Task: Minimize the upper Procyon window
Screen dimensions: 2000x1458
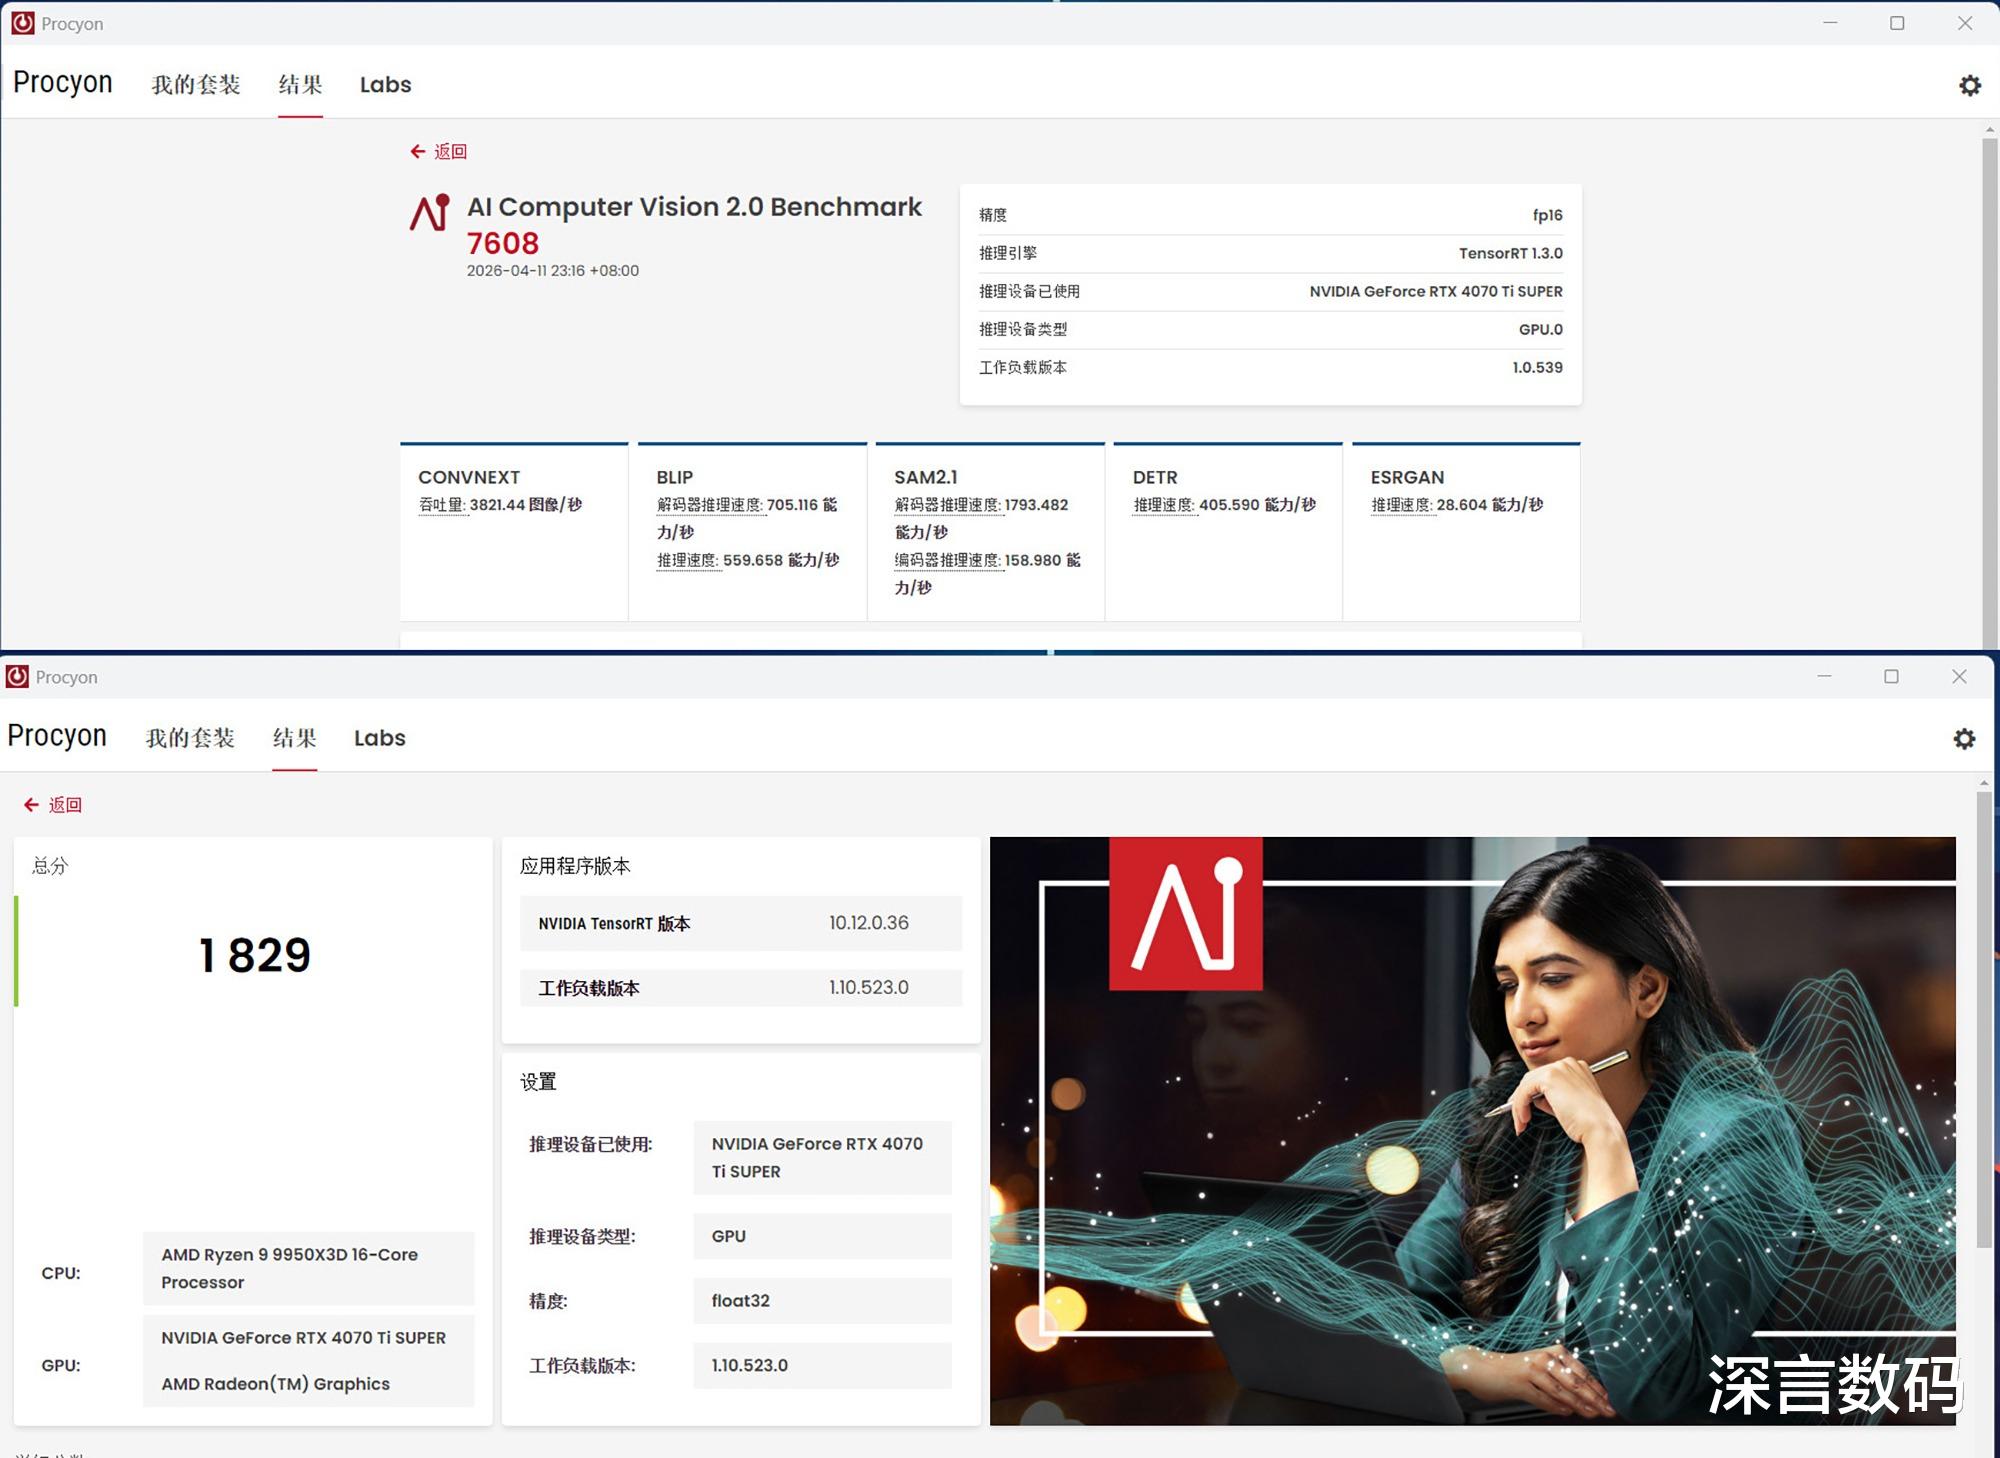Action: point(1830,23)
